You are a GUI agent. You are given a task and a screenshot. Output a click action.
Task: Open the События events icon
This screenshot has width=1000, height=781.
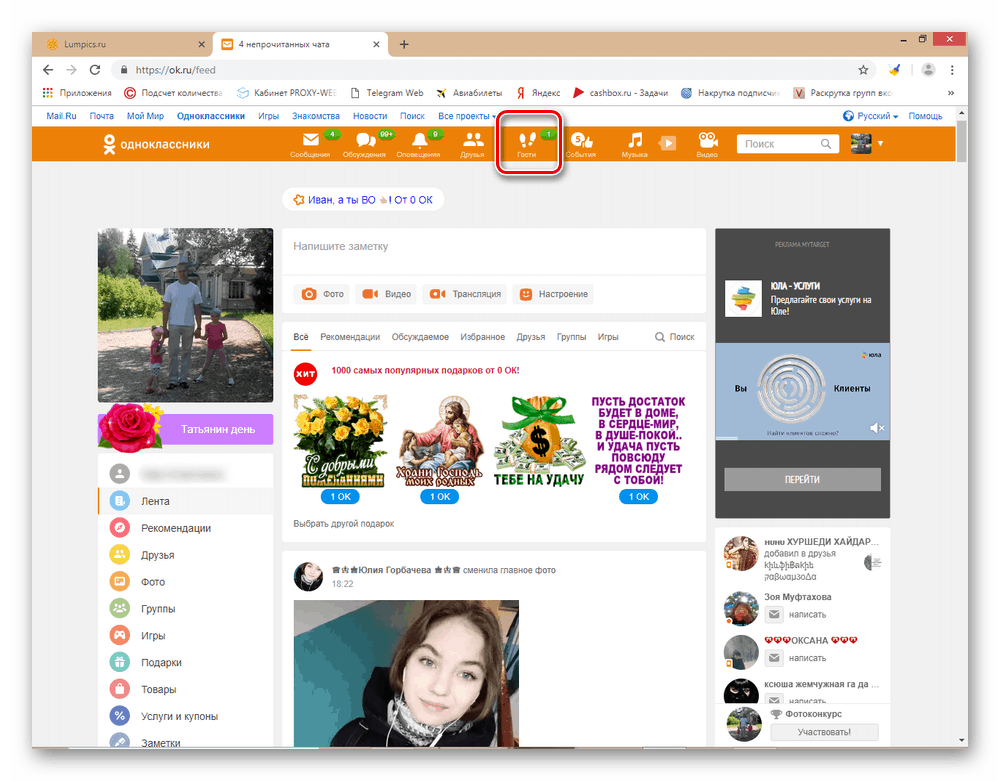coord(581,144)
